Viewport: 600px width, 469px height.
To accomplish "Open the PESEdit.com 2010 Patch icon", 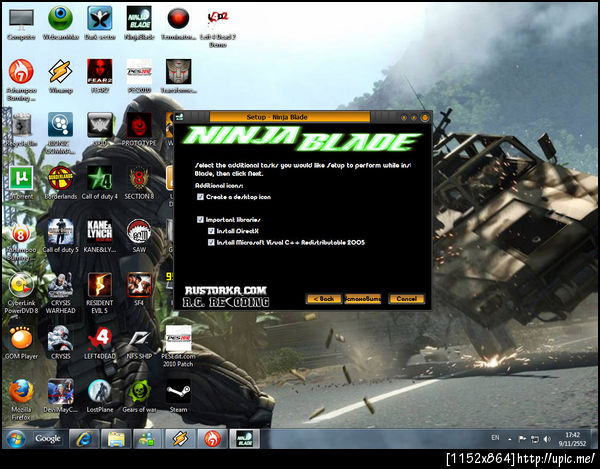I will (x=178, y=347).
